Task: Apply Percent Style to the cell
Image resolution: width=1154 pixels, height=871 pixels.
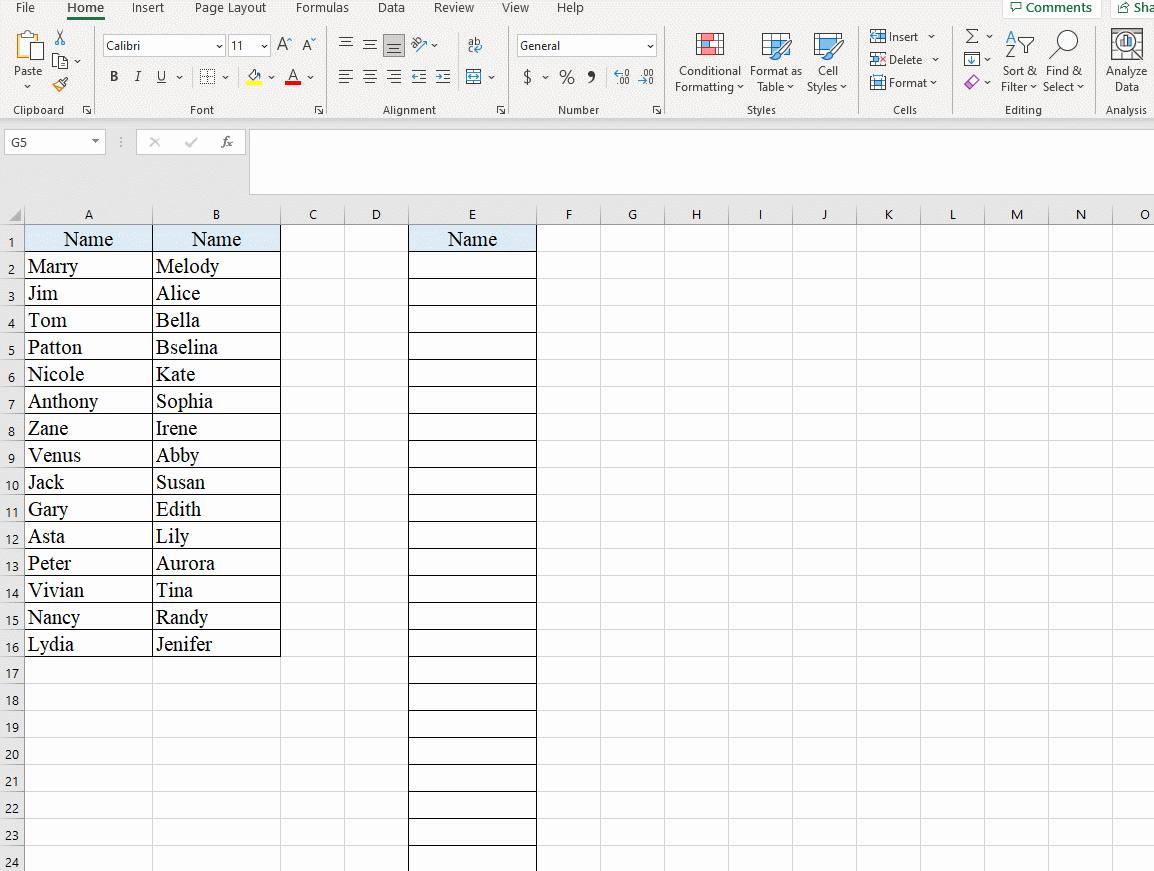Action: pyautogui.click(x=566, y=77)
